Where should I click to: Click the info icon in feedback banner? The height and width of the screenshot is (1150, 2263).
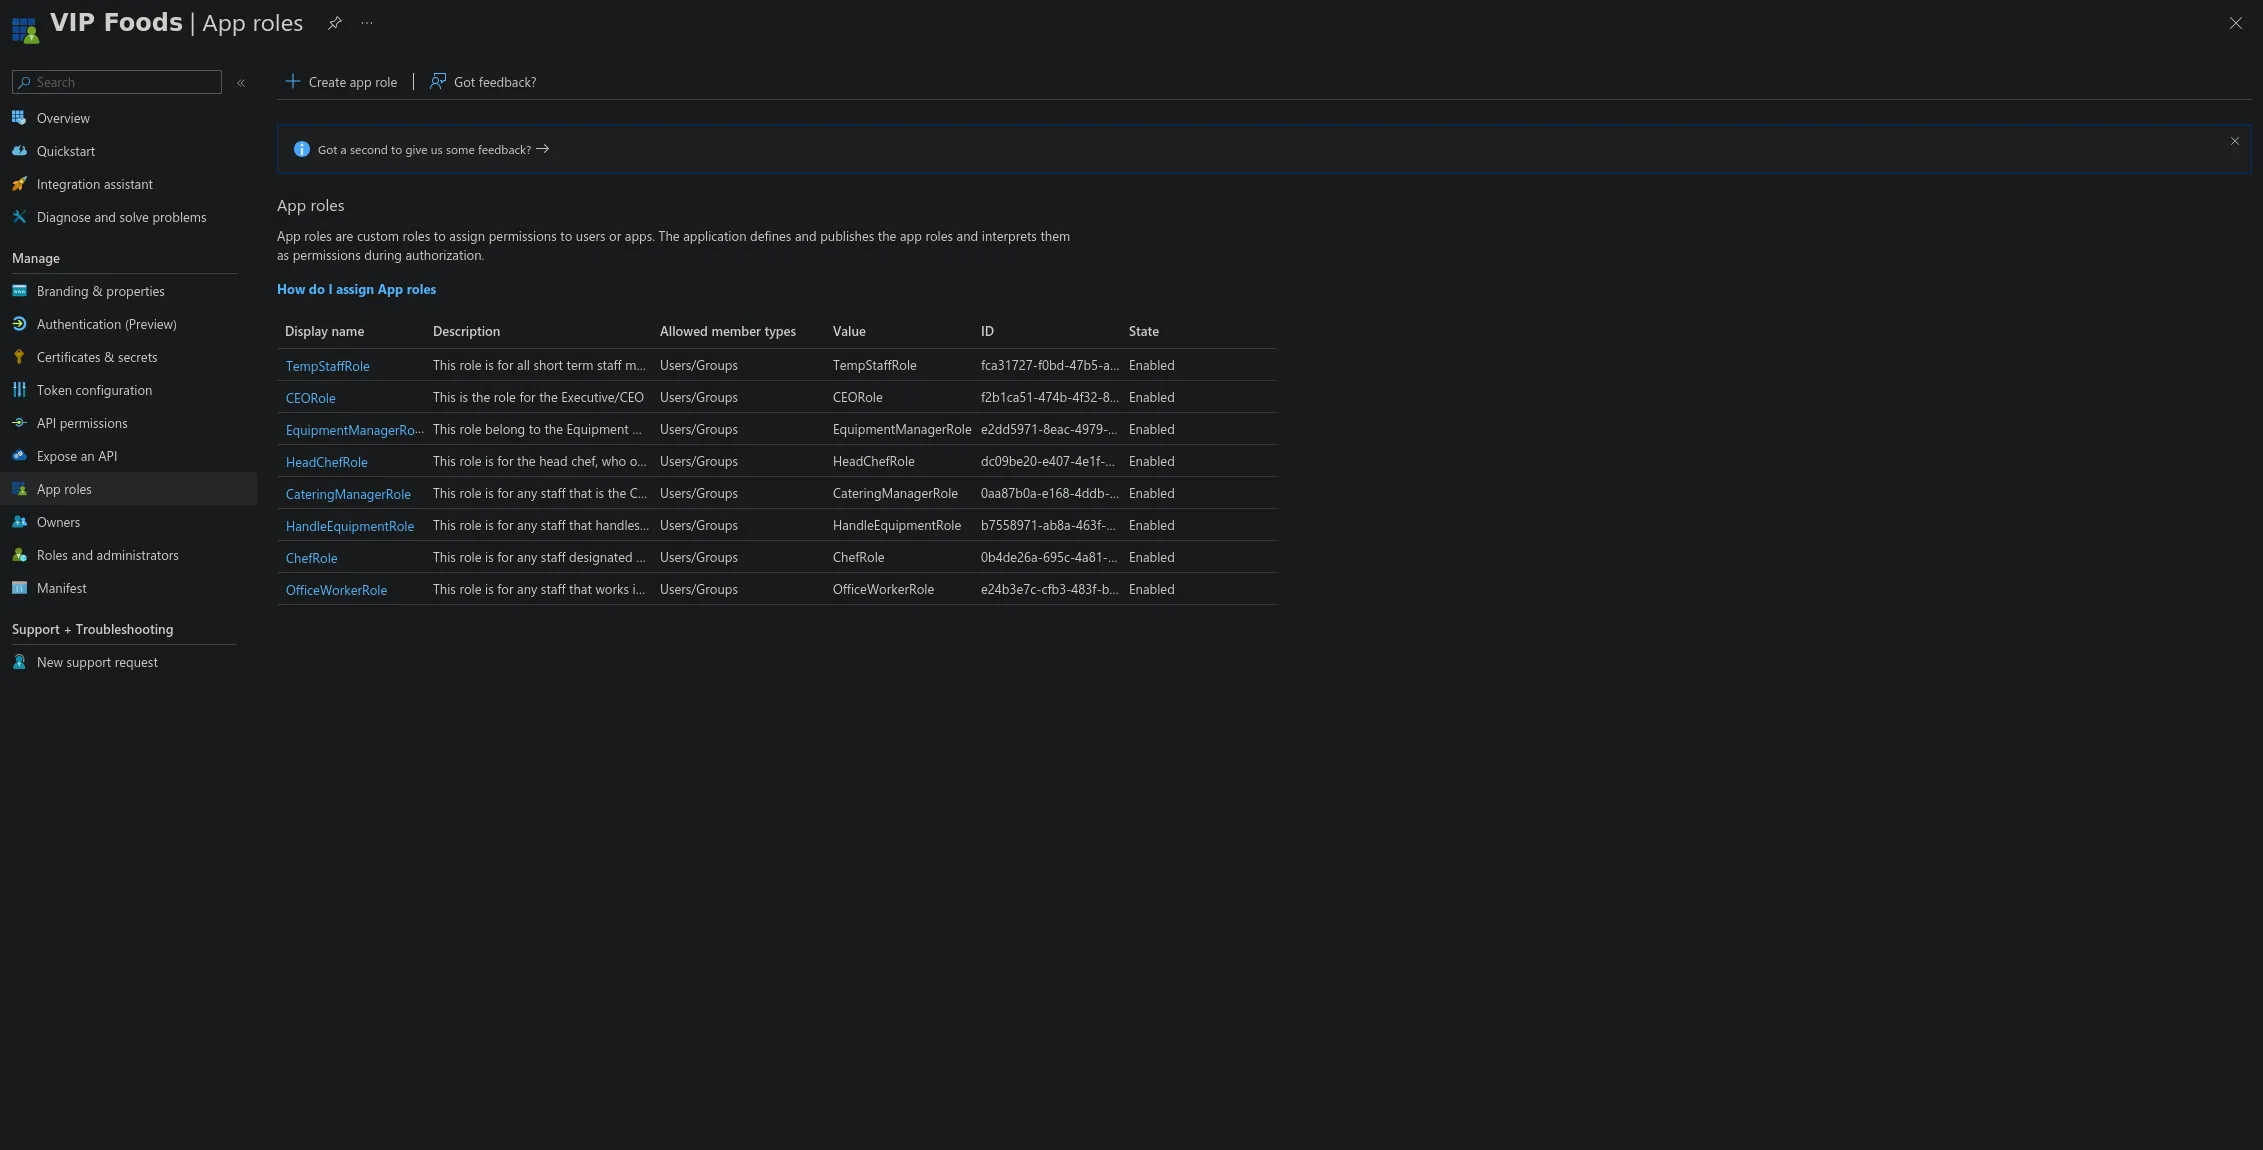click(301, 150)
